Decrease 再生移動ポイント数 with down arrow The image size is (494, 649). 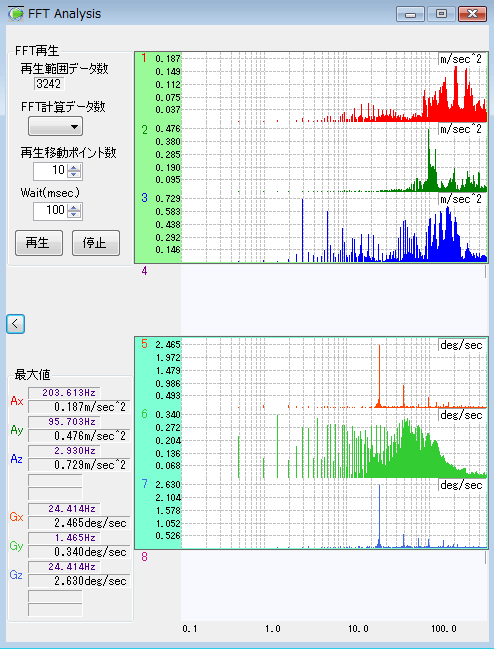click(x=74, y=175)
